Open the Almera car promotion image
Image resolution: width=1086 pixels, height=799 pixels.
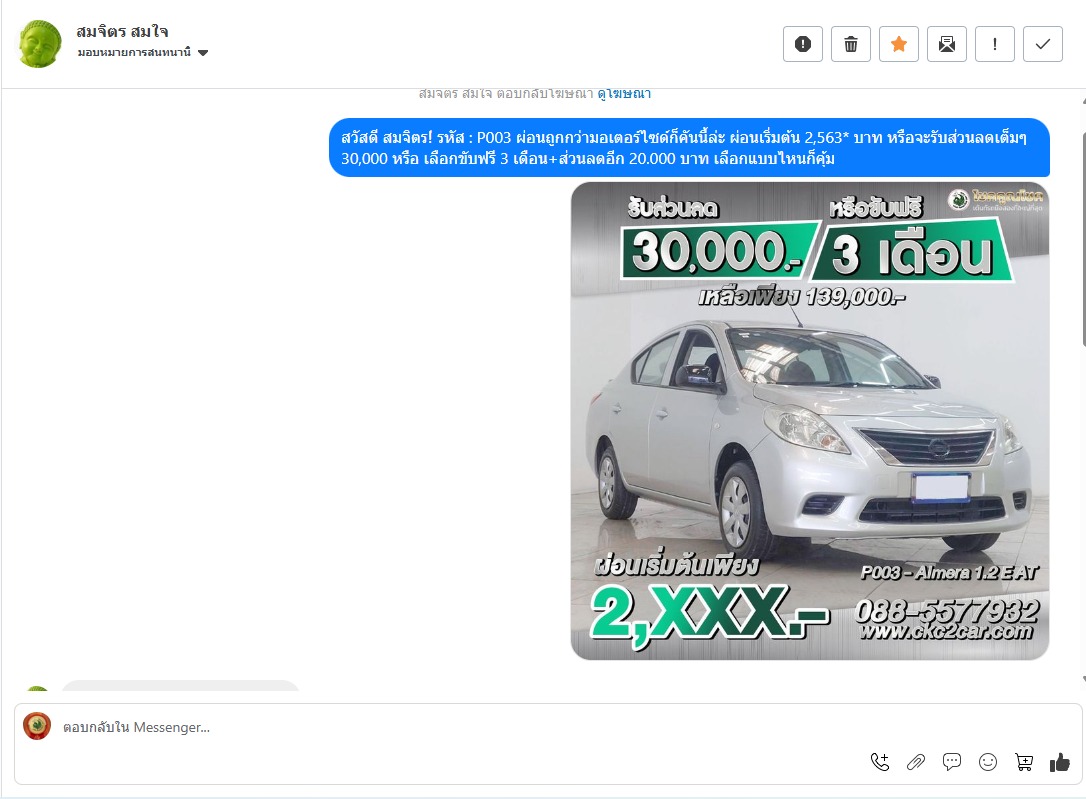point(810,421)
